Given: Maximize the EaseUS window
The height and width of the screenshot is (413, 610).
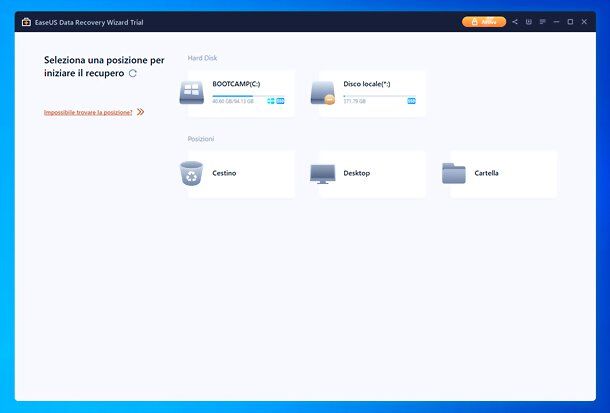Looking at the screenshot, I should tap(570, 22).
